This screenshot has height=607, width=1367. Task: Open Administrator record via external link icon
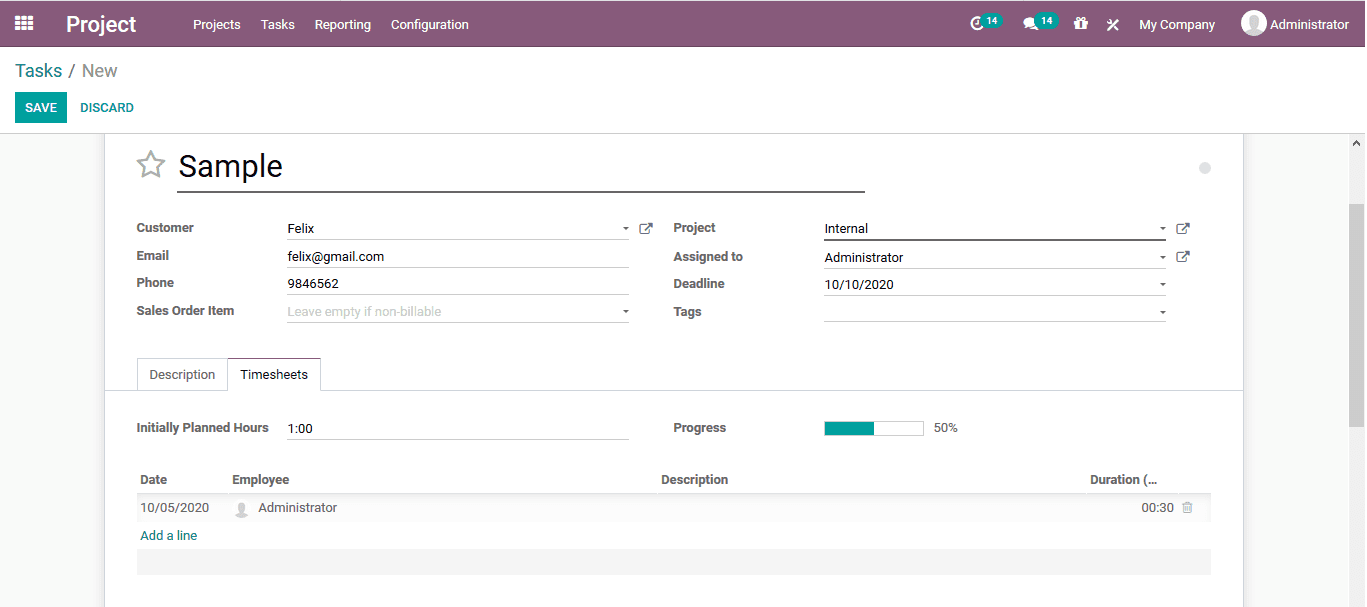click(1182, 256)
